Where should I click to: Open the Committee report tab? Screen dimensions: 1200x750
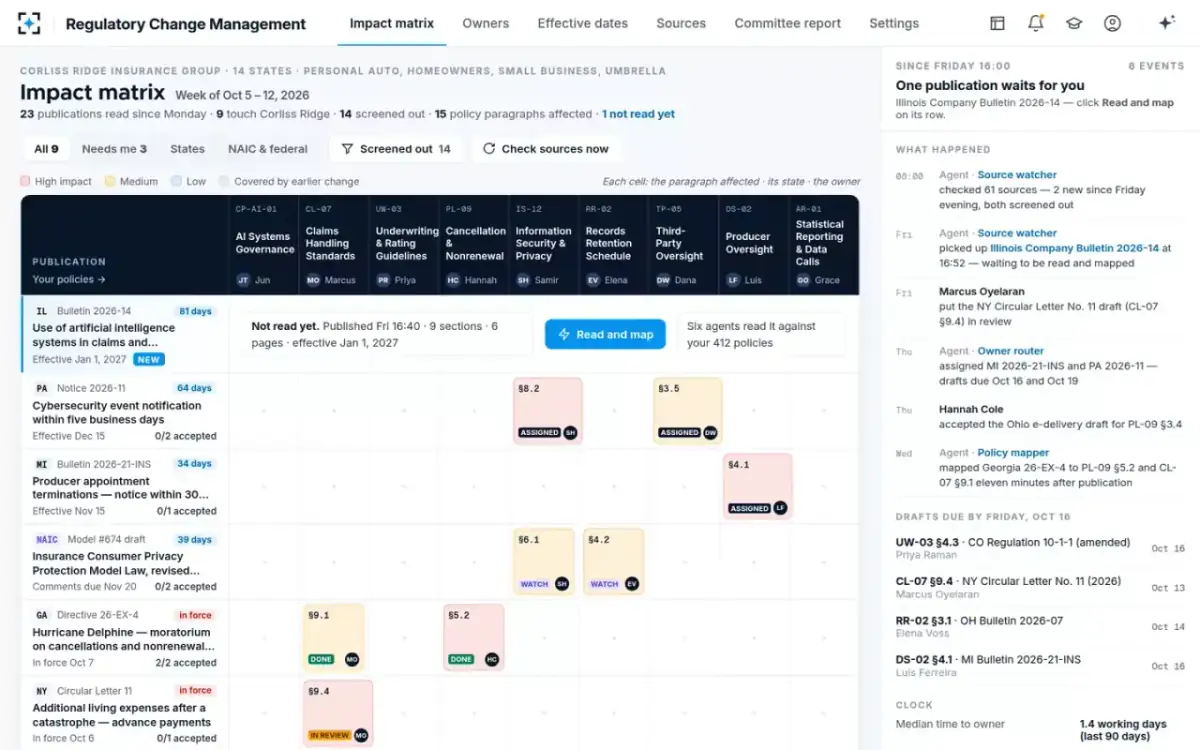tap(788, 23)
